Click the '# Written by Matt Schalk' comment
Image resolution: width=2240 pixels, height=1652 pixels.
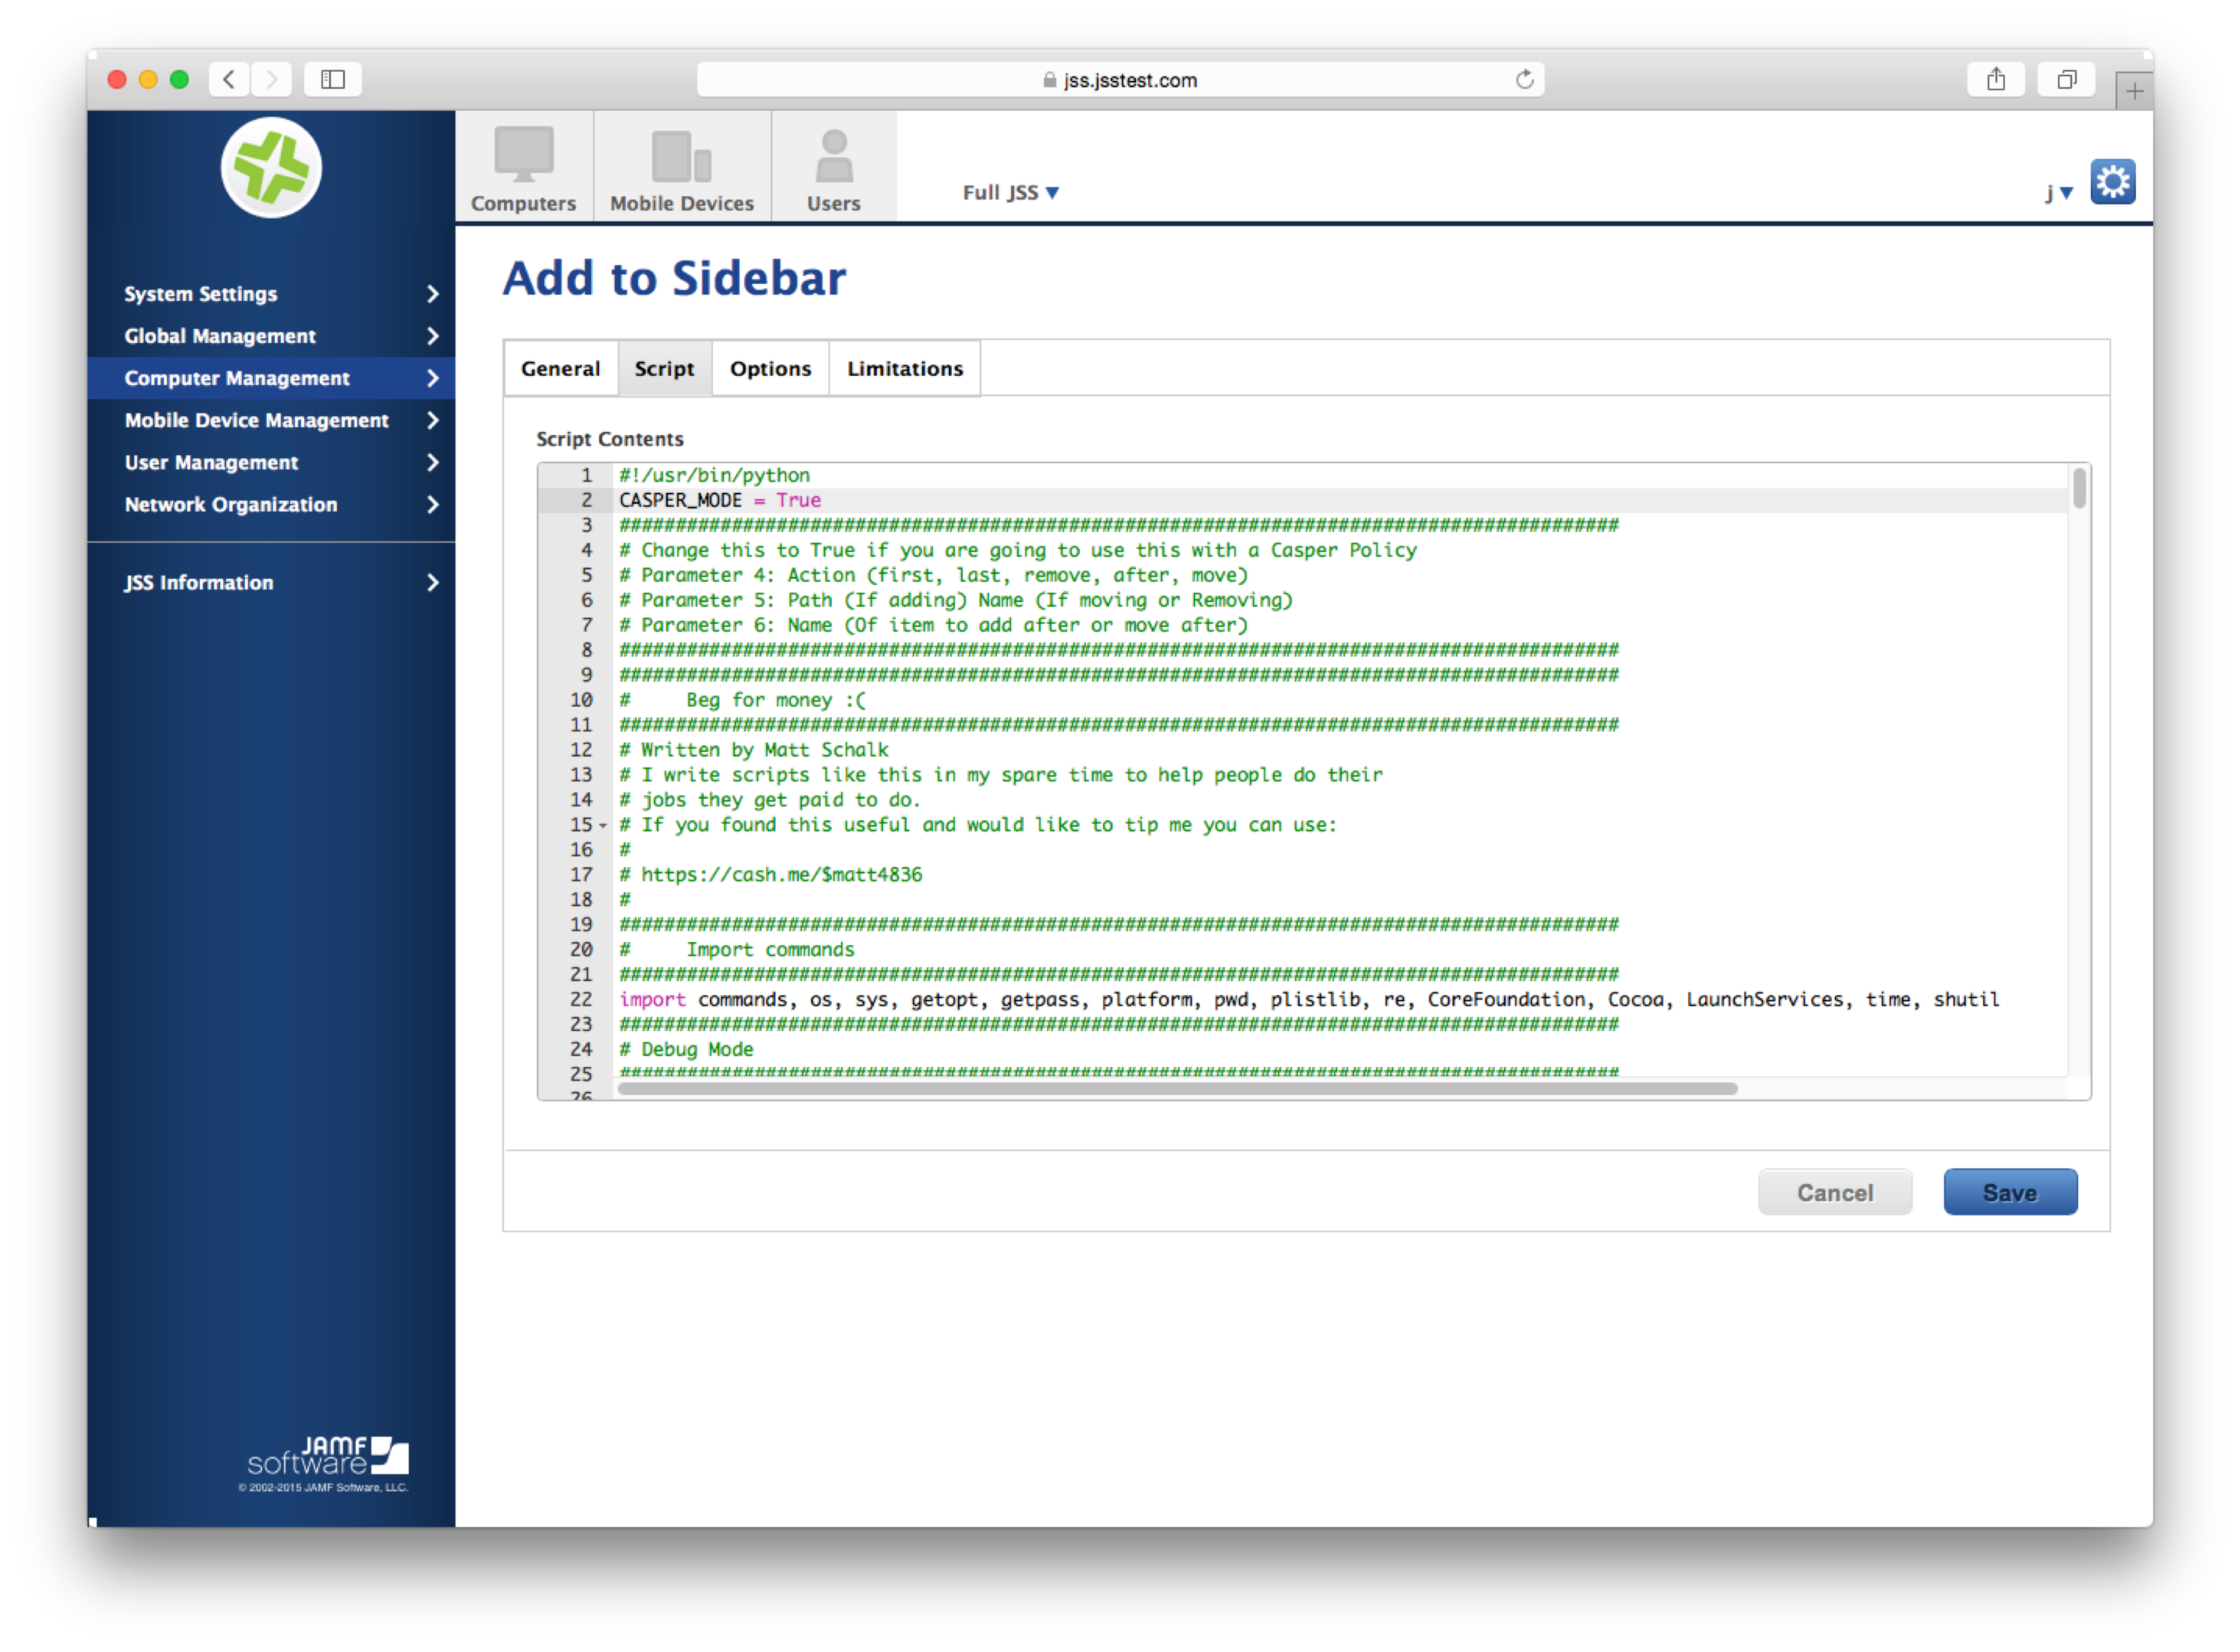[754, 750]
